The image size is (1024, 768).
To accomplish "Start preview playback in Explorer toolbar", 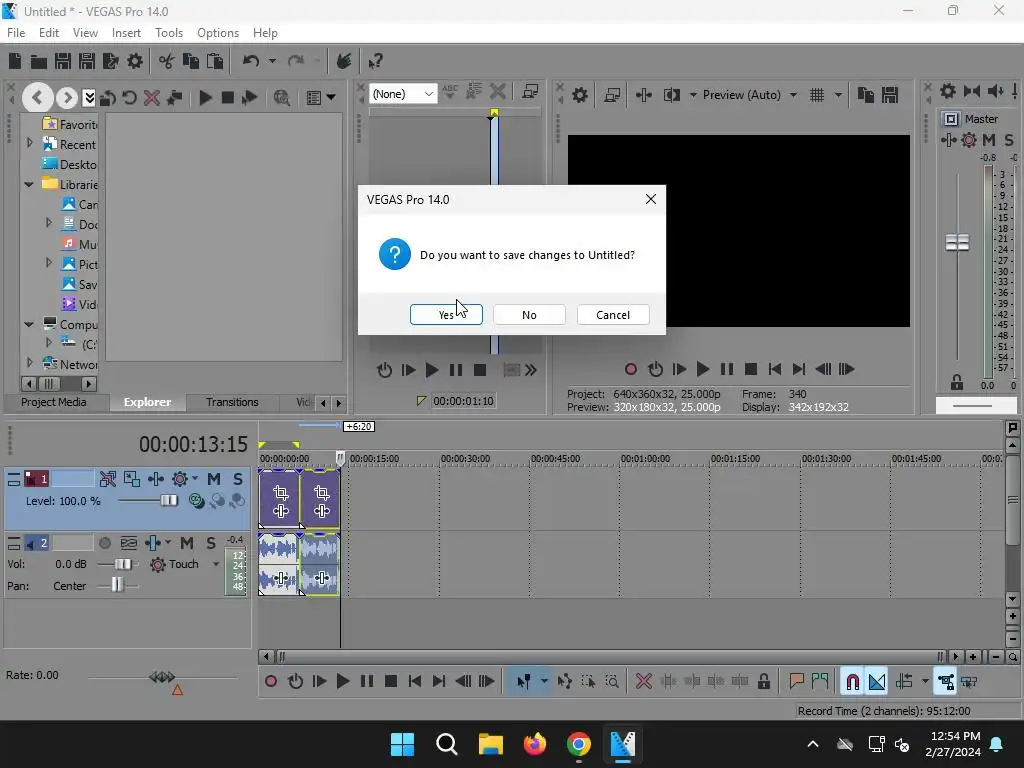I will point(205,98).
